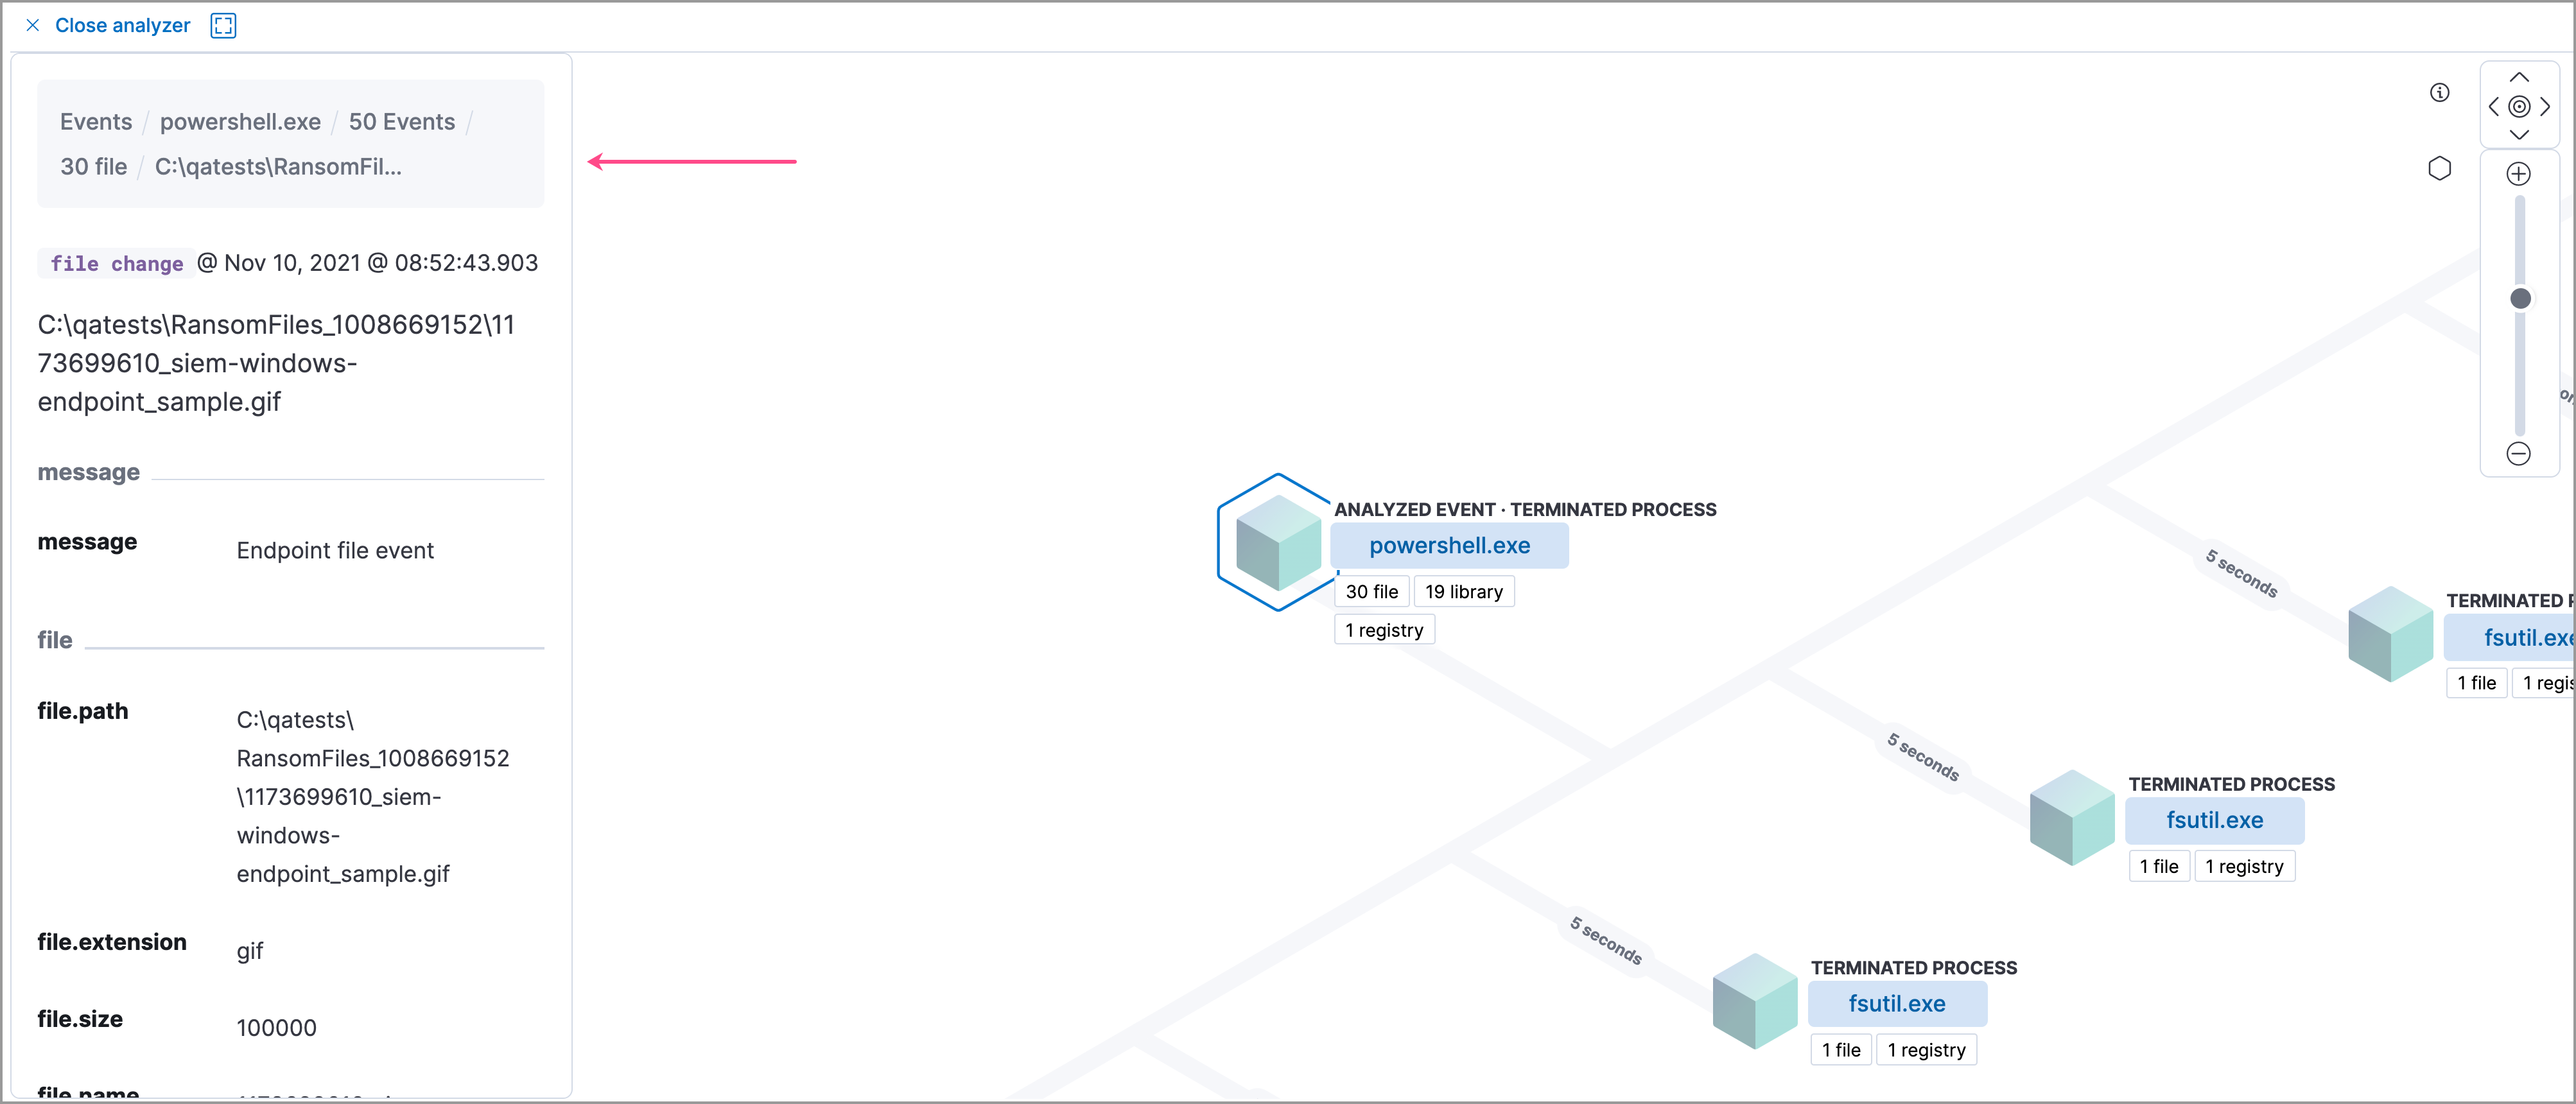Image resolution: width=2576 pixels, height=1104 pixels.
Task: Expand the 30 file events pill on powershell.exe
Action: pos(1371,592)
